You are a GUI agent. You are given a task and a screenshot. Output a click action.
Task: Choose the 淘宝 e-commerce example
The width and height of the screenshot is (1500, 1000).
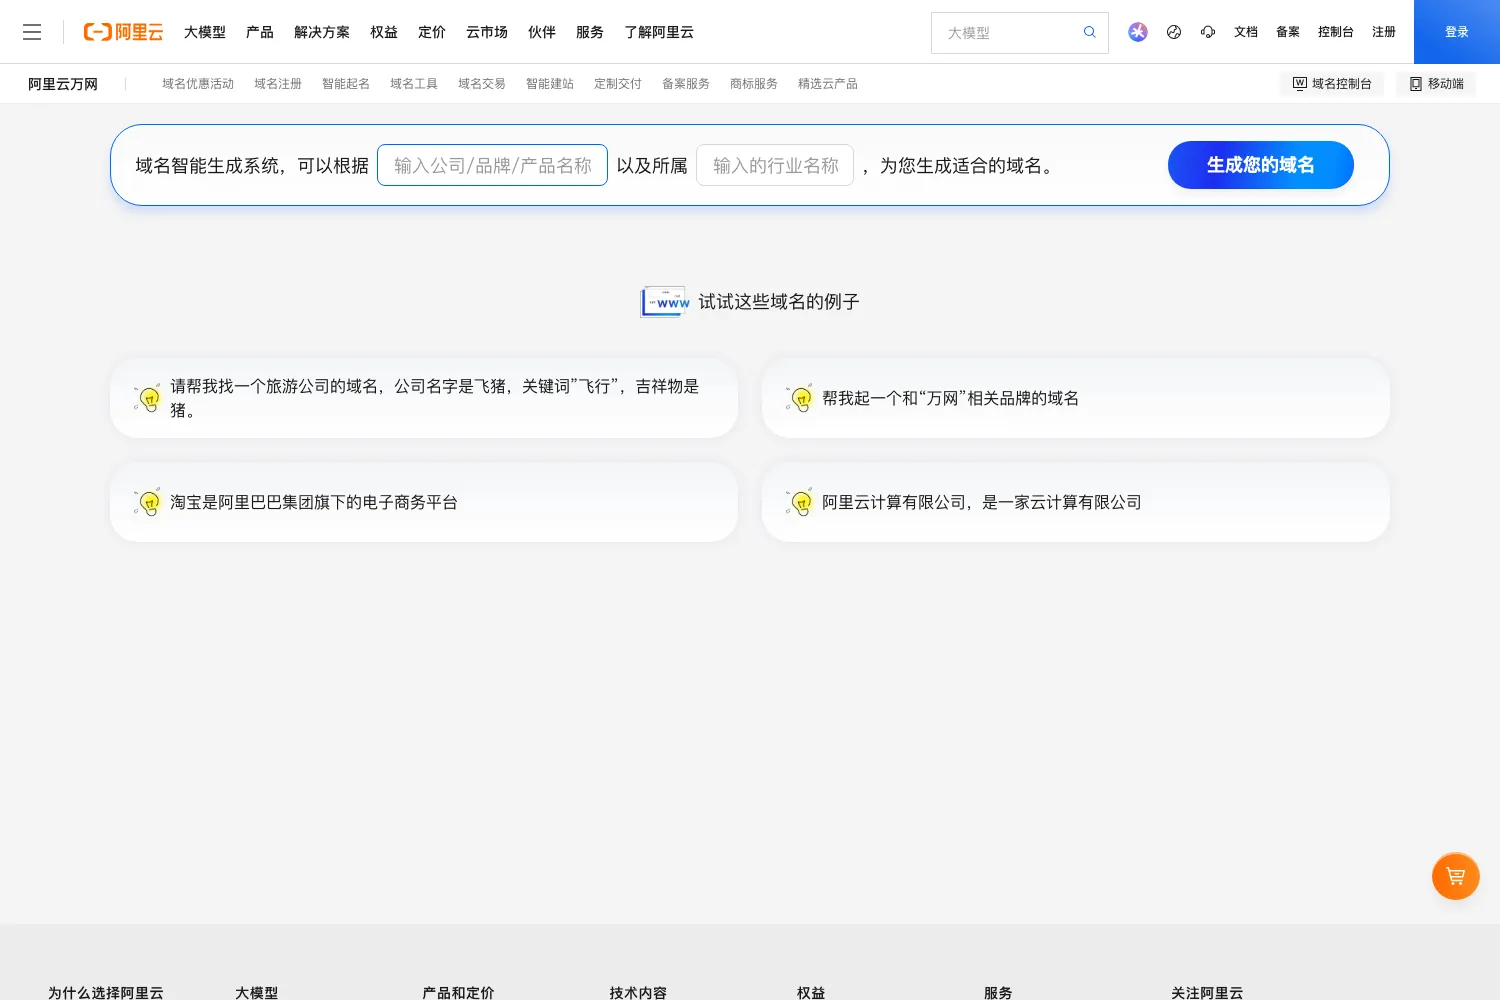424,502
